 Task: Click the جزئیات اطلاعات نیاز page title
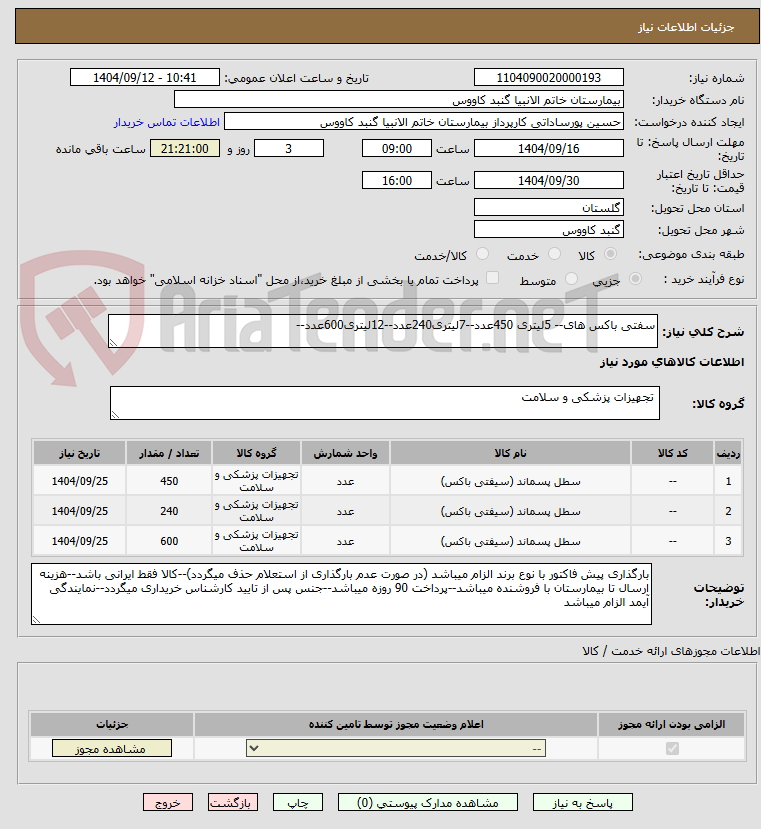(686, 27)
